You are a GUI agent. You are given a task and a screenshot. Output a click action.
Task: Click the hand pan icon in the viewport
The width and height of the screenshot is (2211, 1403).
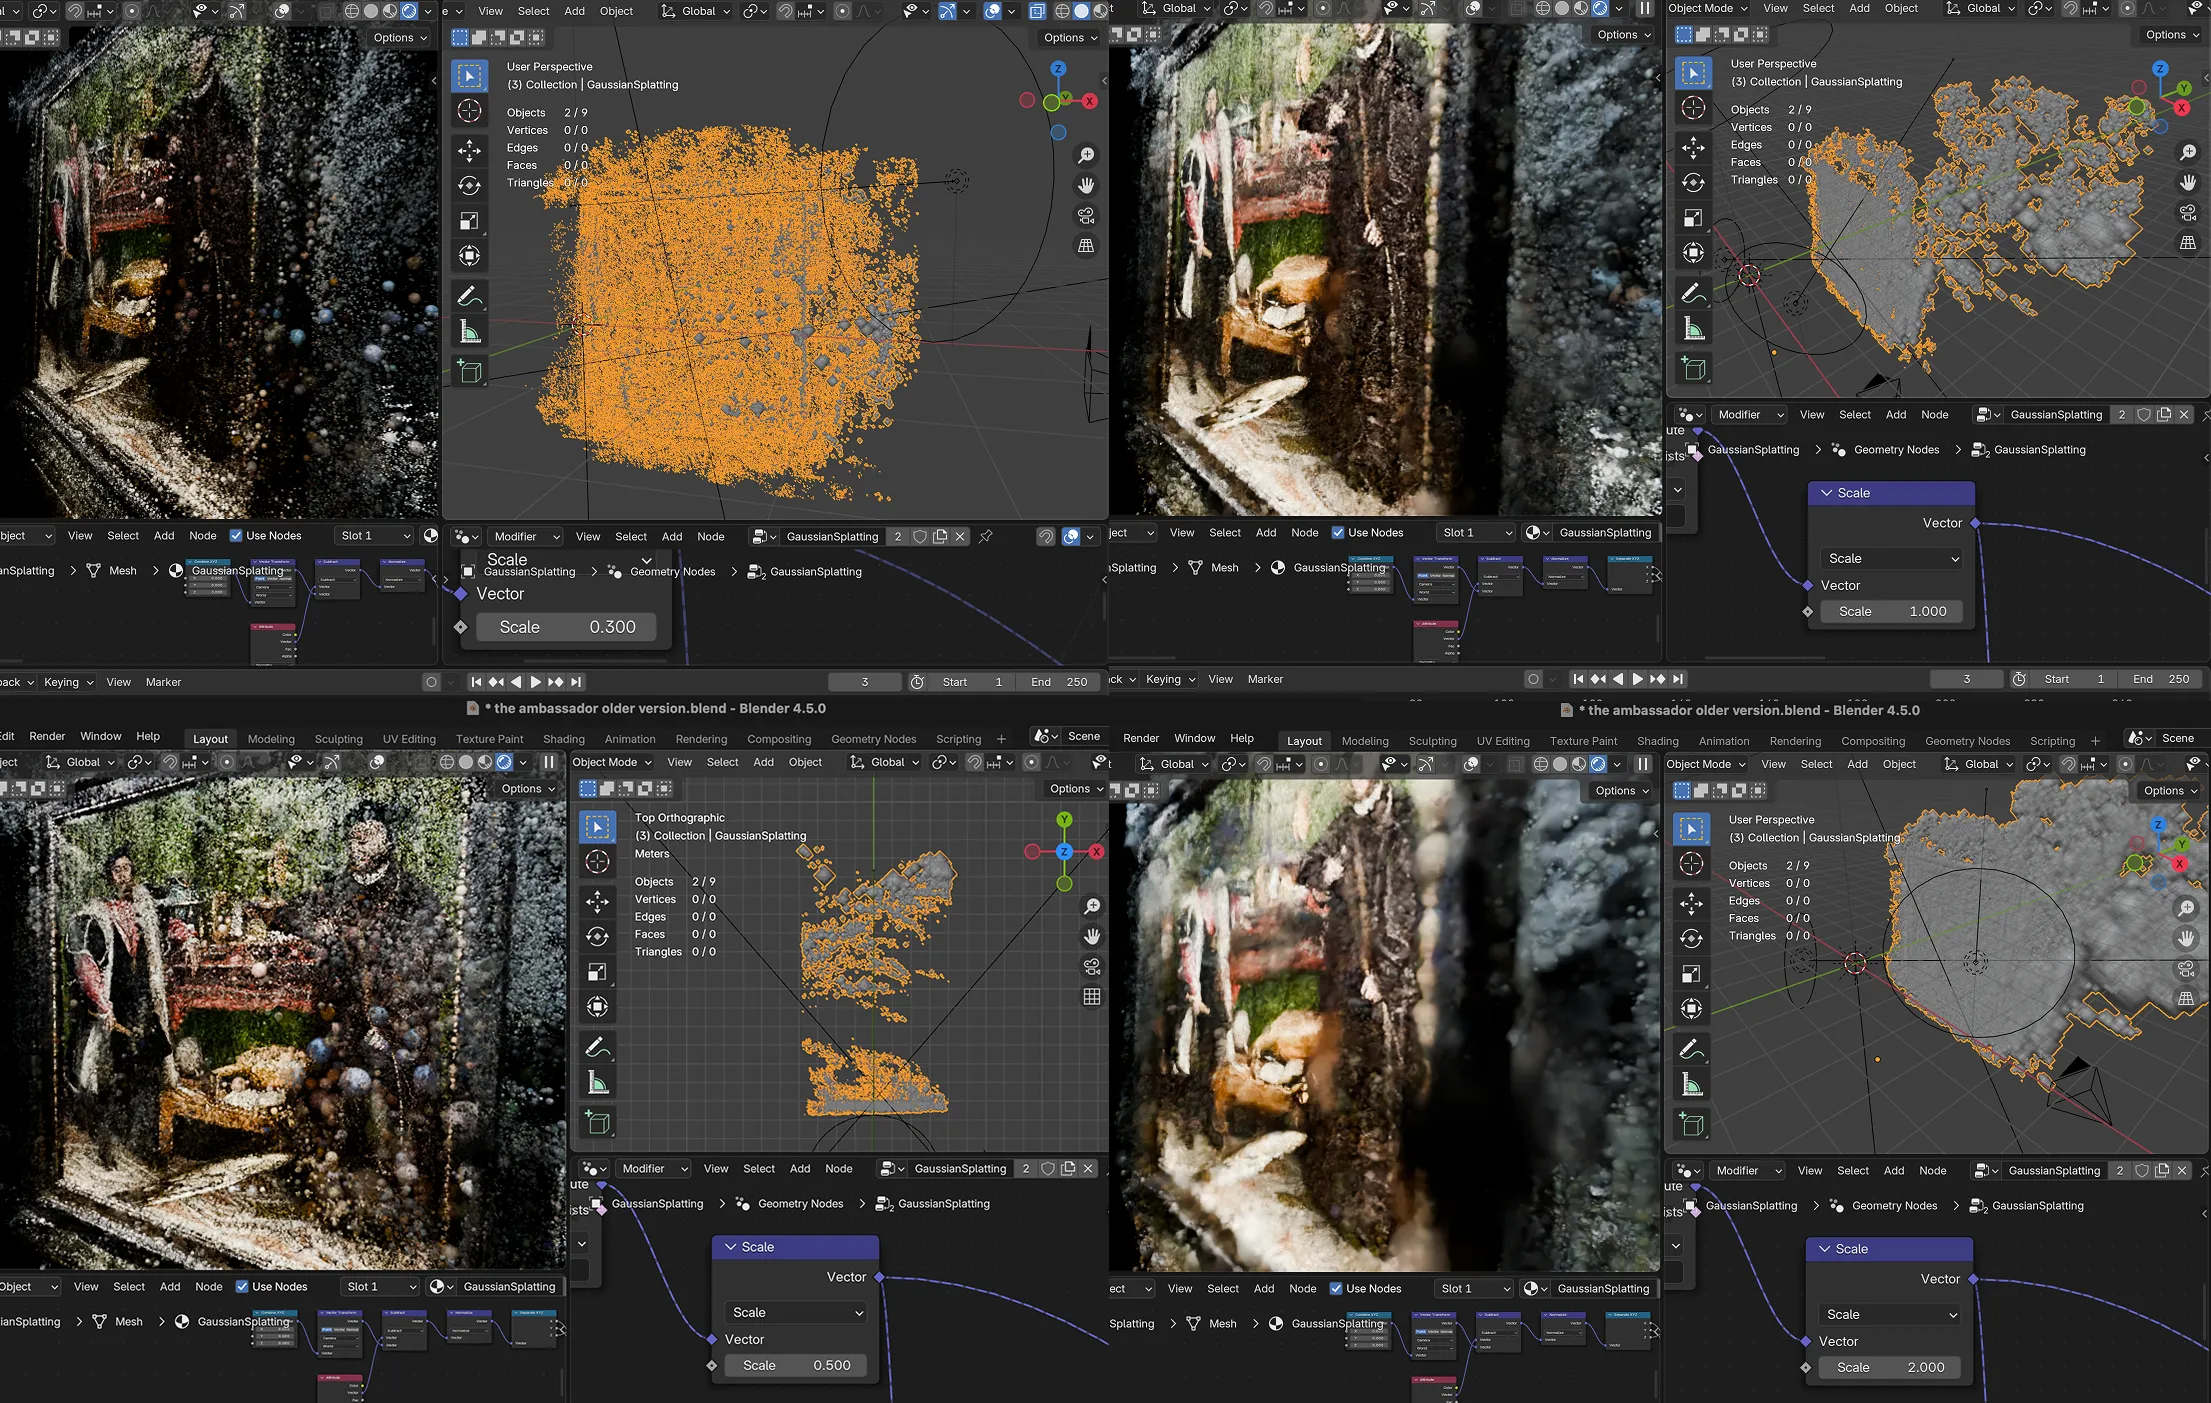pyautogui.click(x=1086, y=184)
